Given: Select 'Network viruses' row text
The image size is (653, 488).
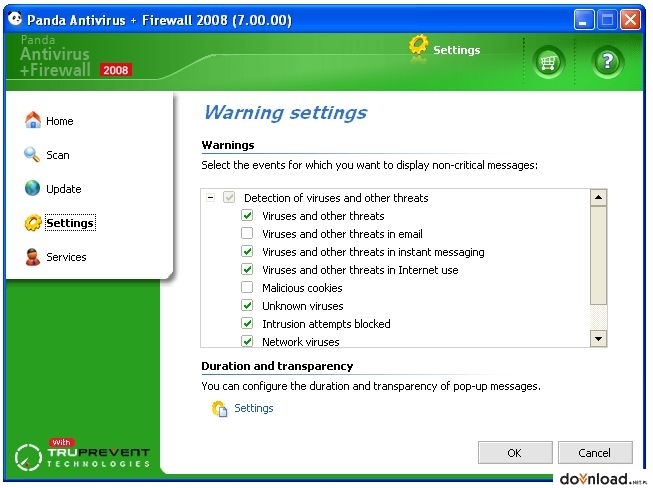Looking at the screenshot, I should coord(301,342).
